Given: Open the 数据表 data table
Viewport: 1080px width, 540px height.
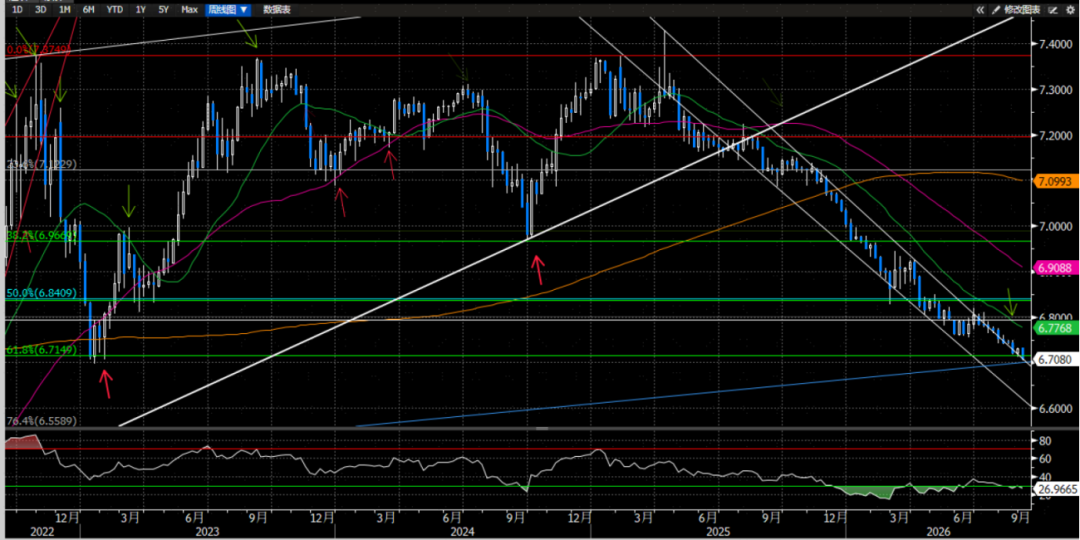Looking at the screenshot, I should point(278,10).
